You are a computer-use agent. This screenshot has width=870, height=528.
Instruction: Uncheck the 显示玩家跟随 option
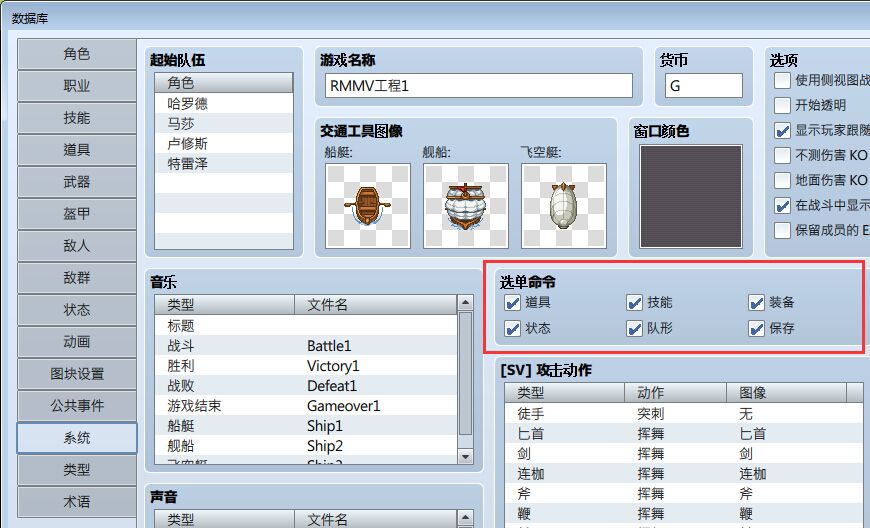(782, 130)
